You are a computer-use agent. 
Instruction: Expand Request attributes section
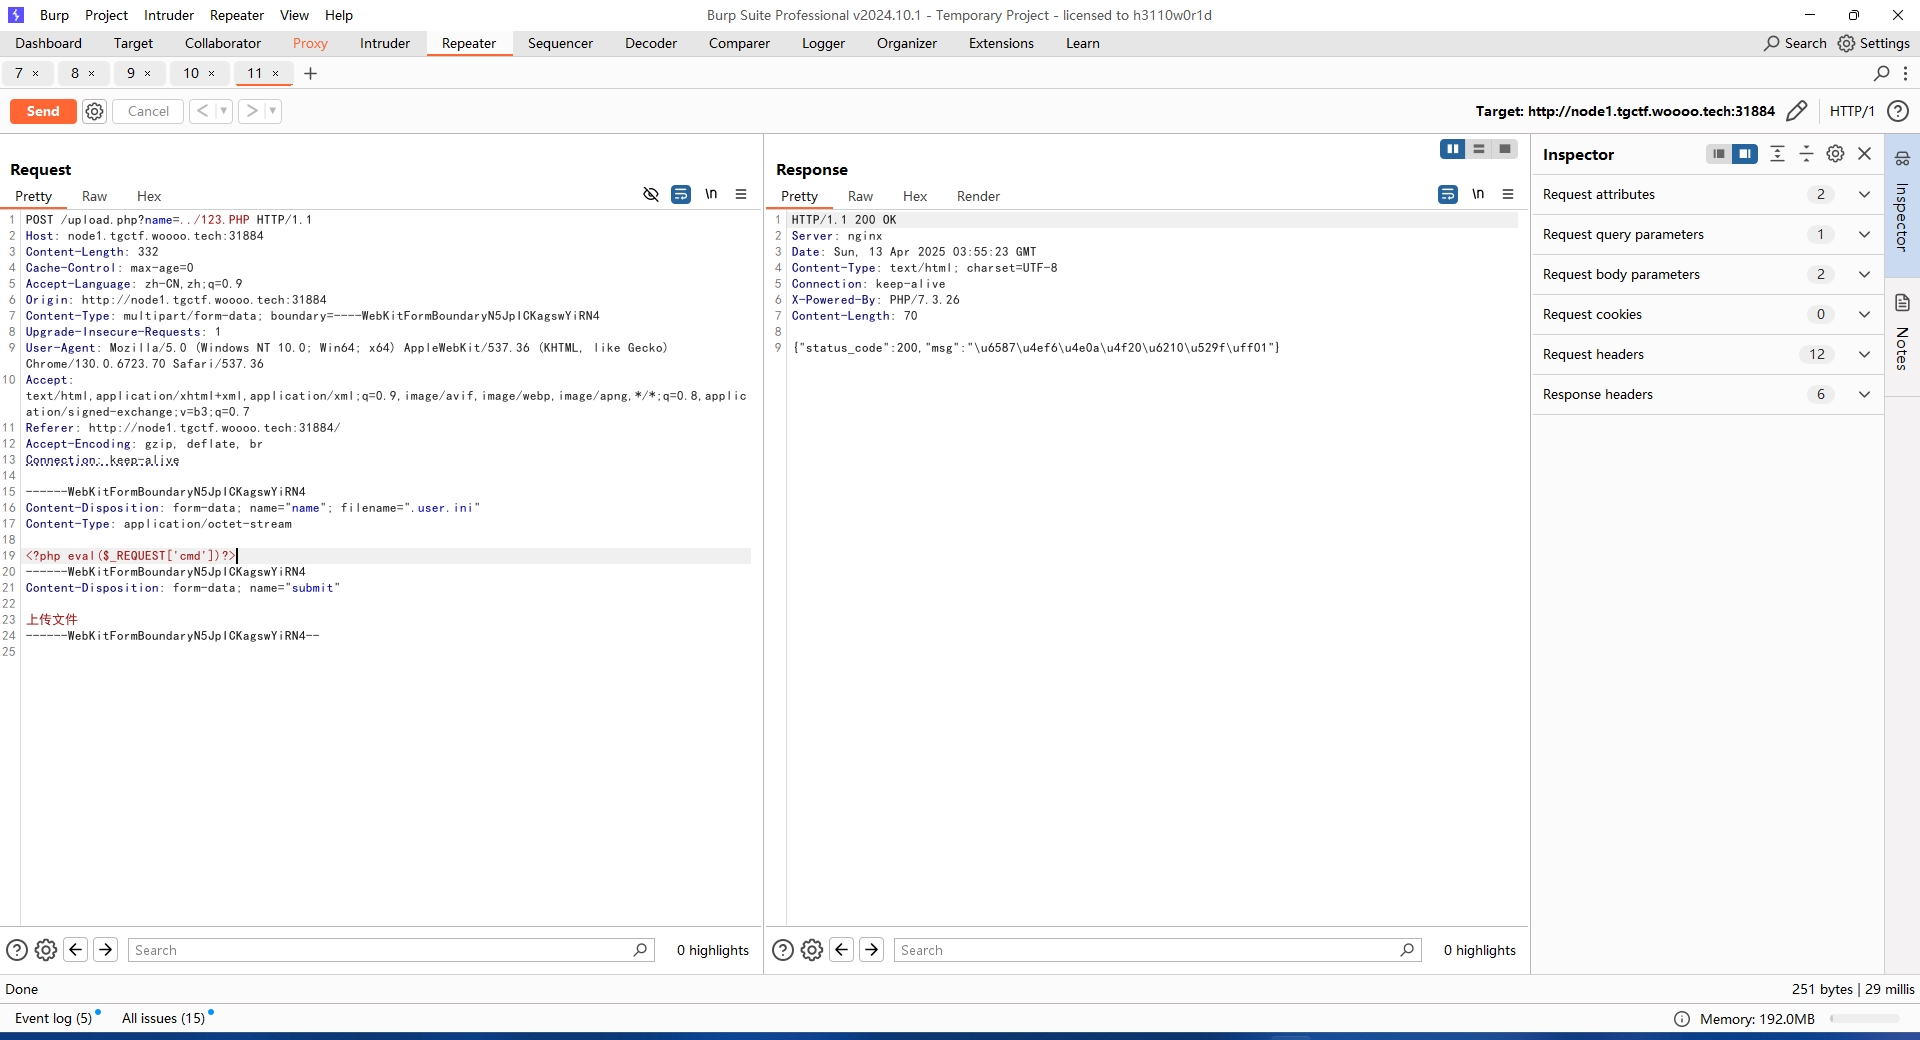pyautogui.click(x=1864, y=194)
